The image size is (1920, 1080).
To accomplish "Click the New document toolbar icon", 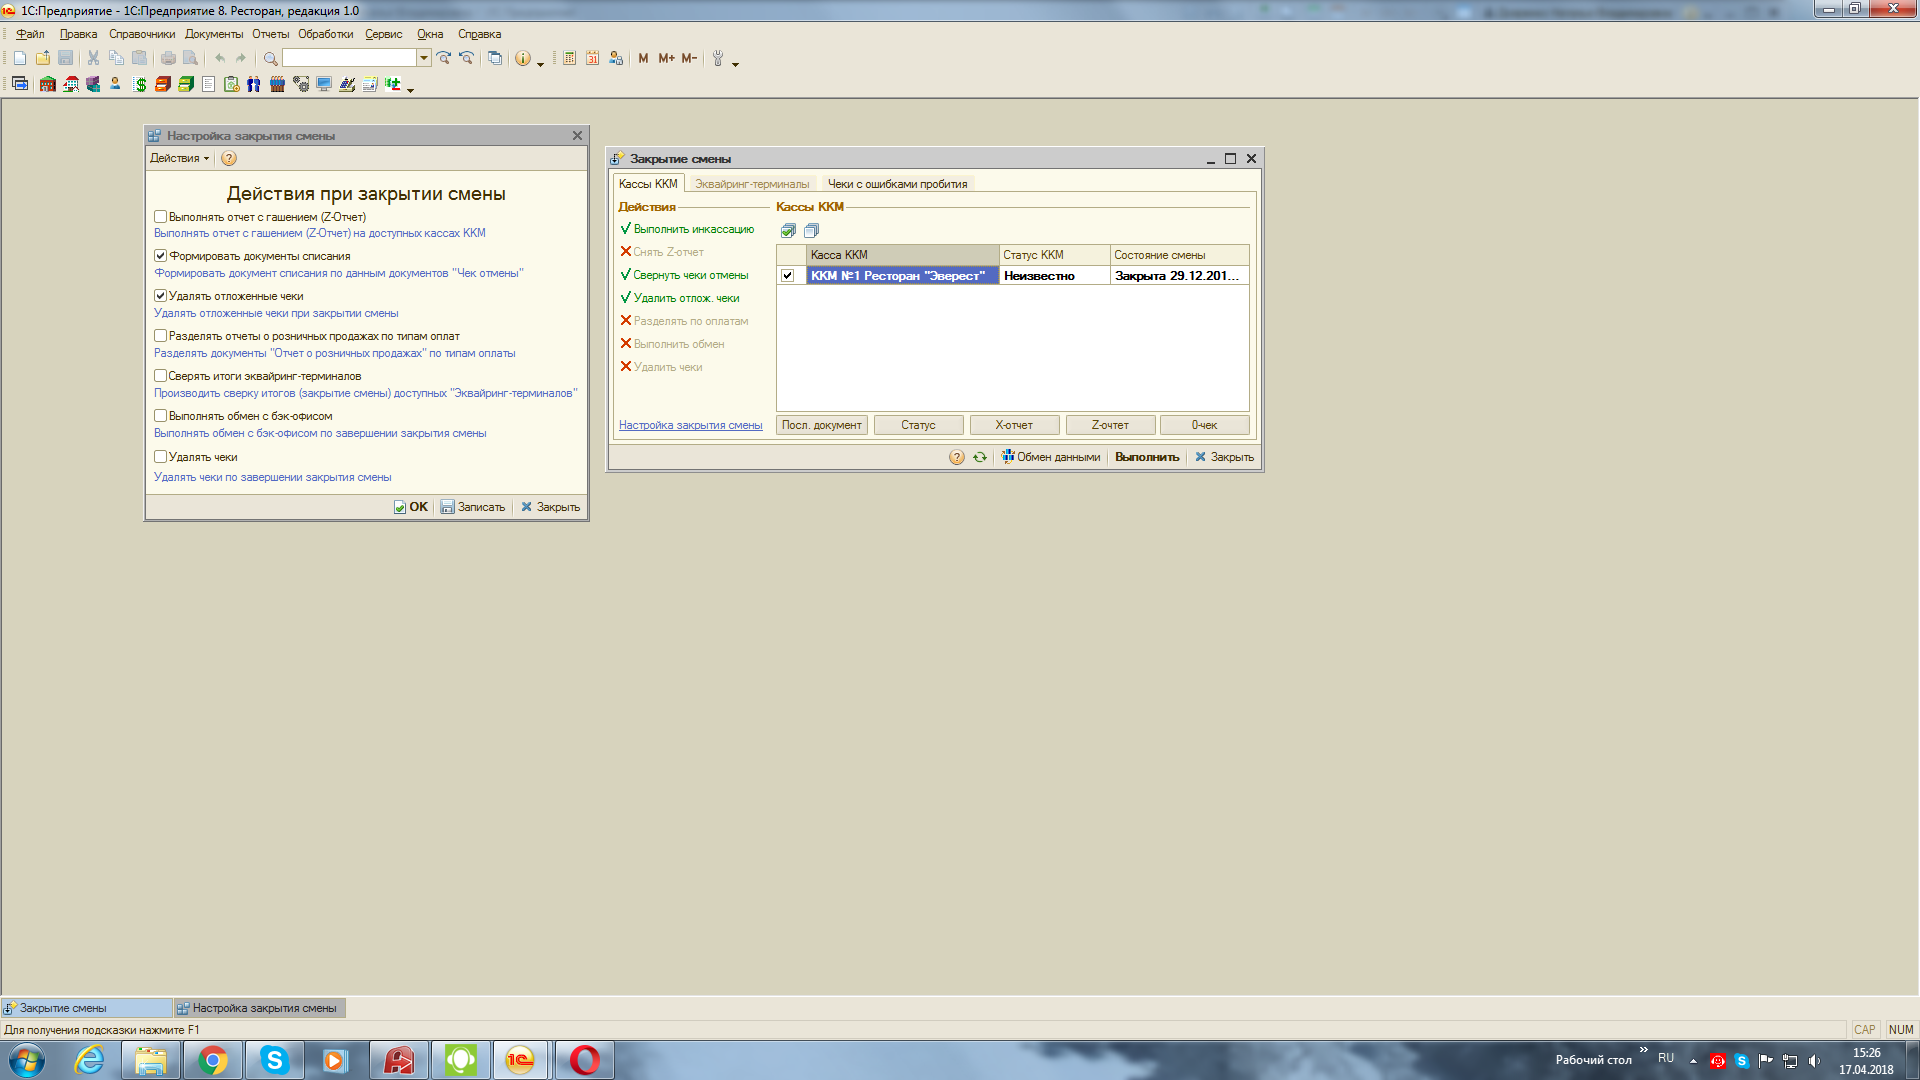I will [x=20, y=58].
